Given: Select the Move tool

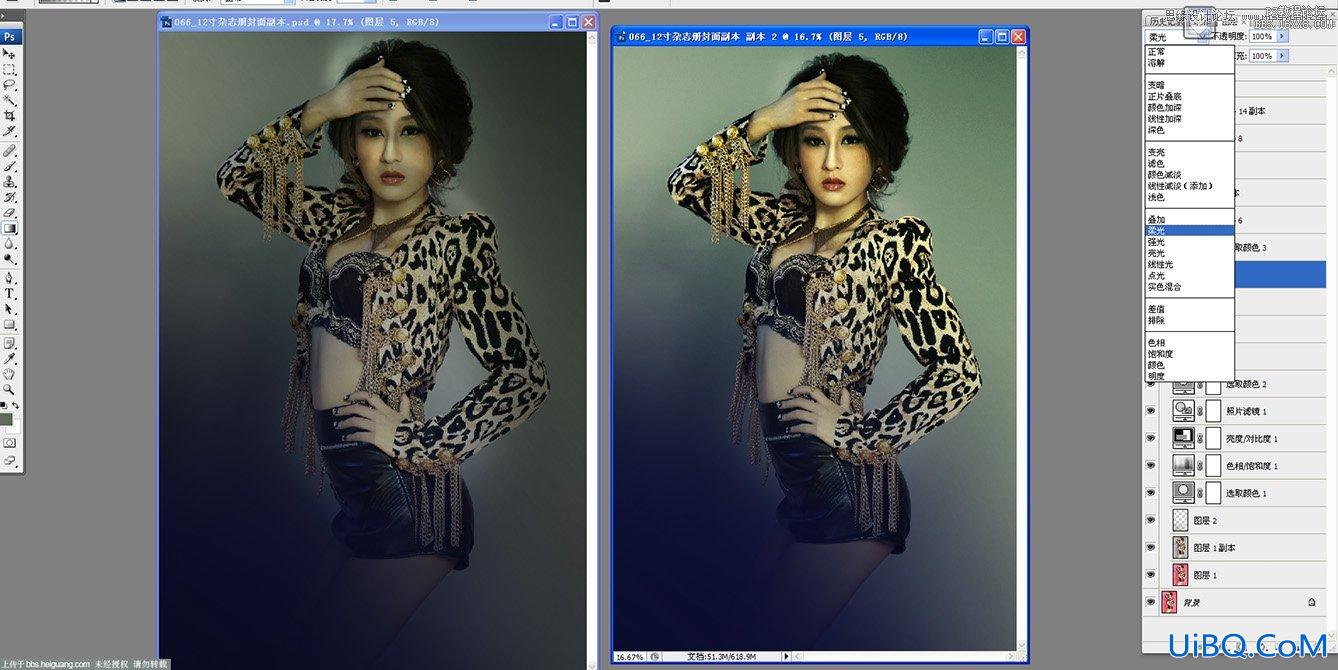Looking at the screenshot, I should [9, 54].
